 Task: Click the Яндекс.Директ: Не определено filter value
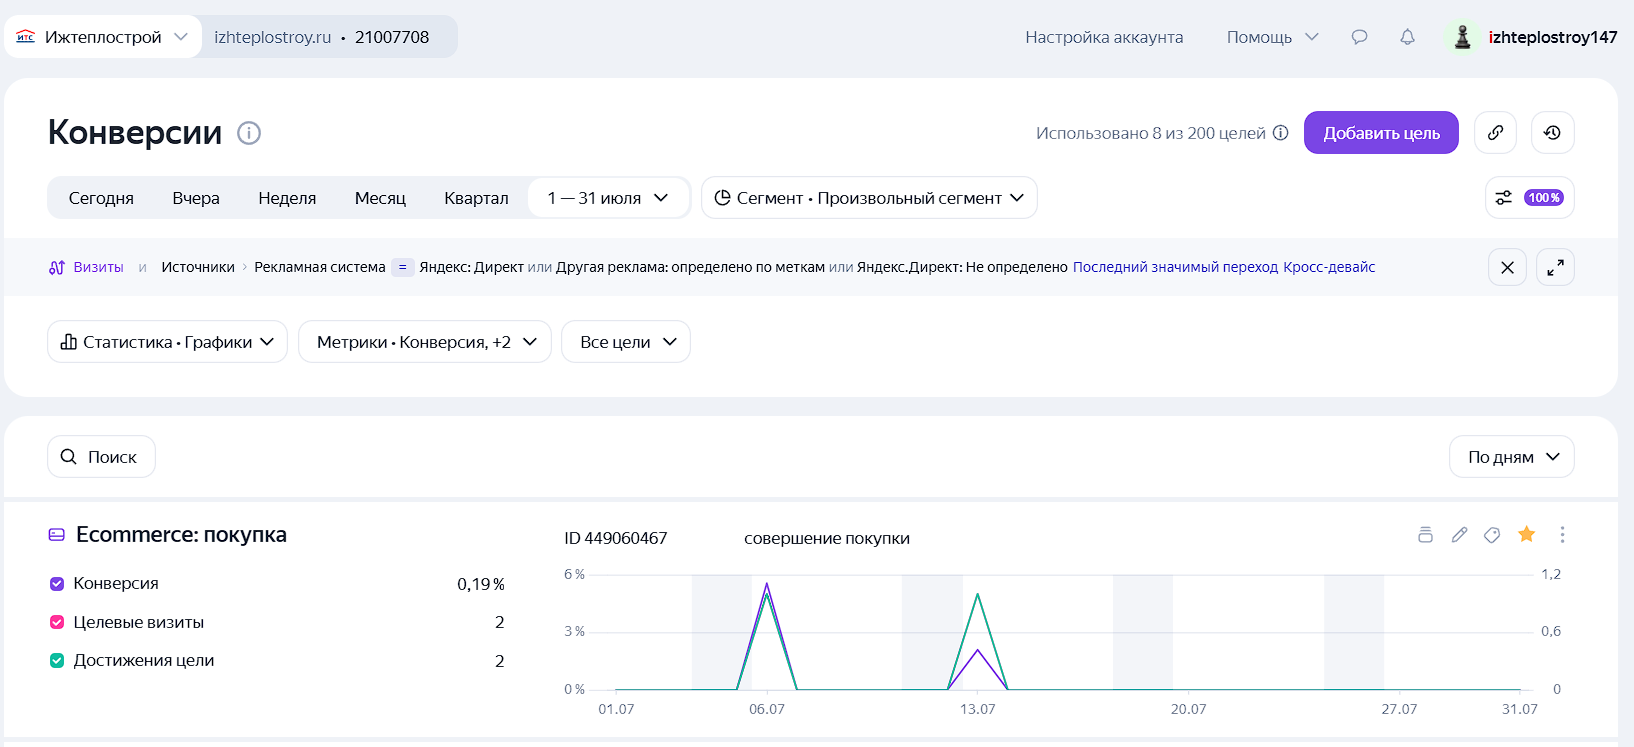coord(962,267)
